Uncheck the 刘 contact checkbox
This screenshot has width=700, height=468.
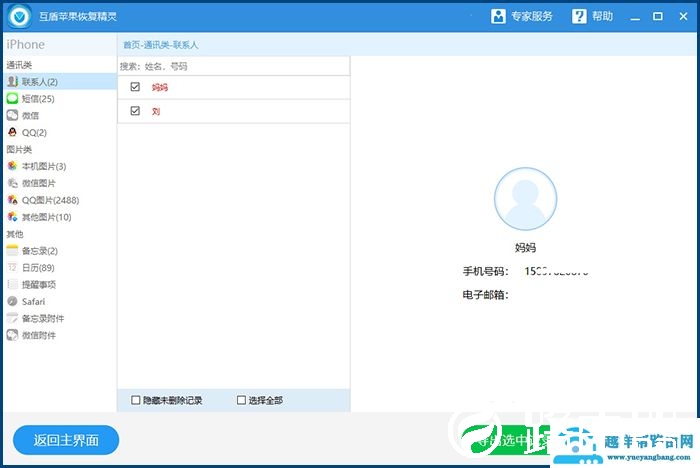coord(135,111)
